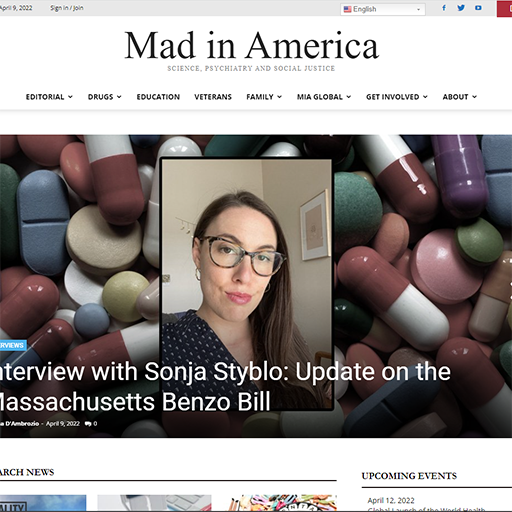Image resolution: width=512 pixels, height=512 pixels.
Task: Open the second Research News thumbnail
Action: point(154,503)
